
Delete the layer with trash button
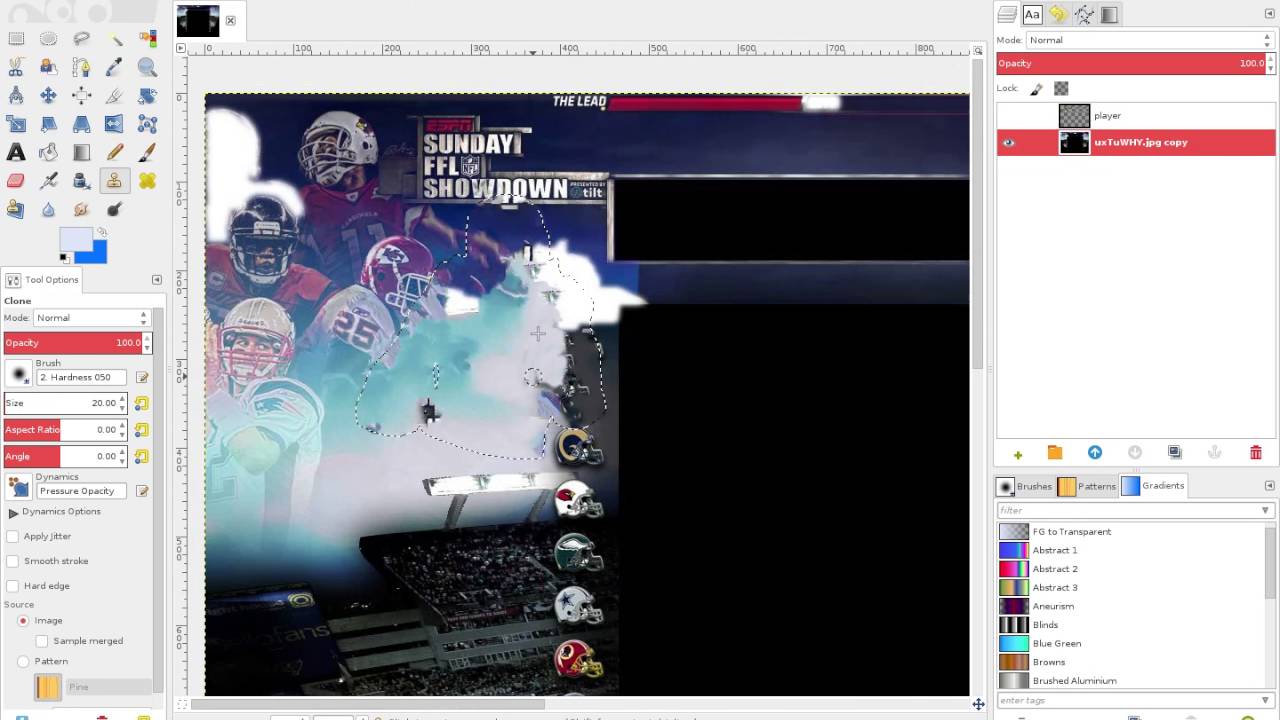[1256, 453]
